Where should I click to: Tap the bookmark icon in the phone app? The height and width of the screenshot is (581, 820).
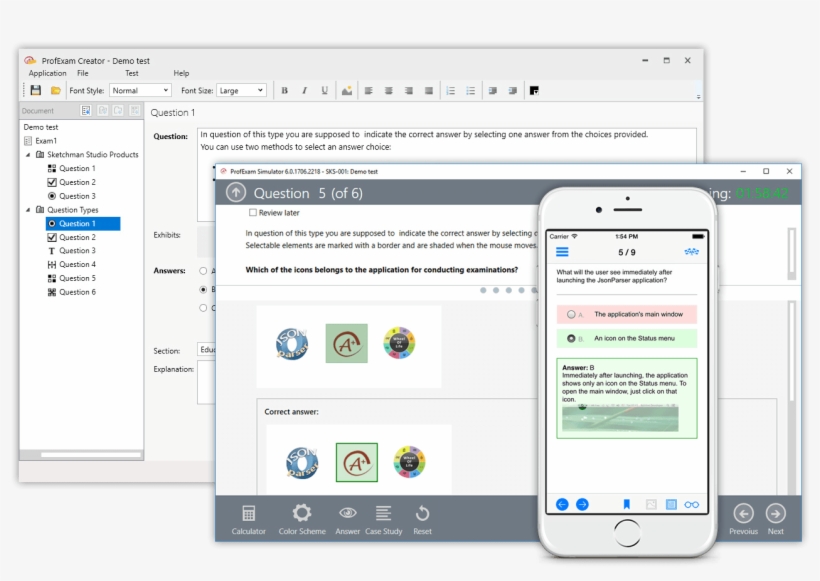tap(626, 504)
